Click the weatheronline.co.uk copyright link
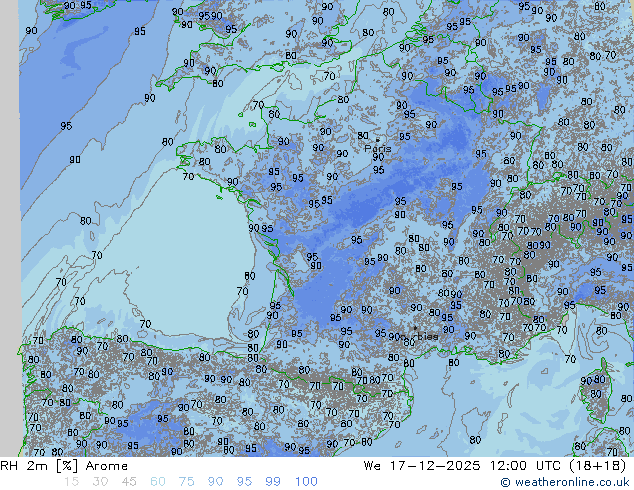 pos(572,482)
